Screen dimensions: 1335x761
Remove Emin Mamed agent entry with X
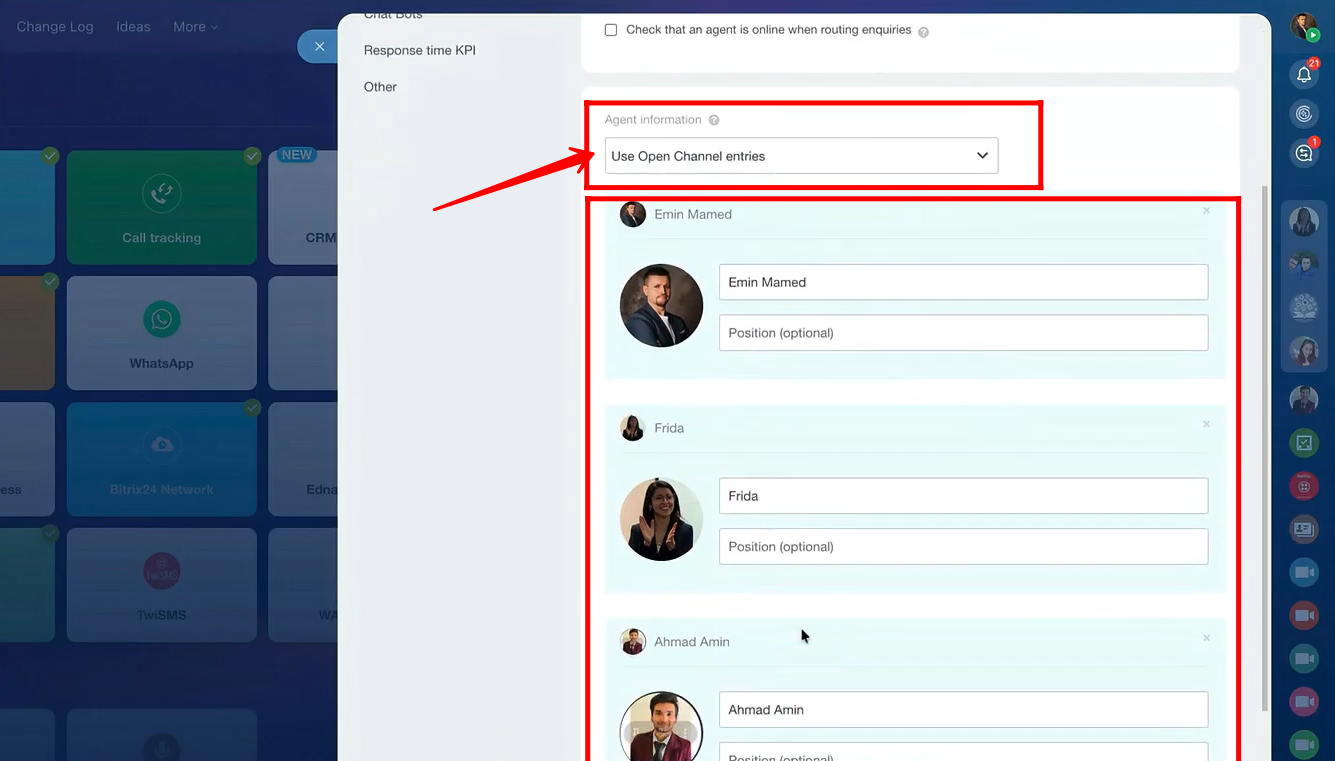[x=1206, y=211]
